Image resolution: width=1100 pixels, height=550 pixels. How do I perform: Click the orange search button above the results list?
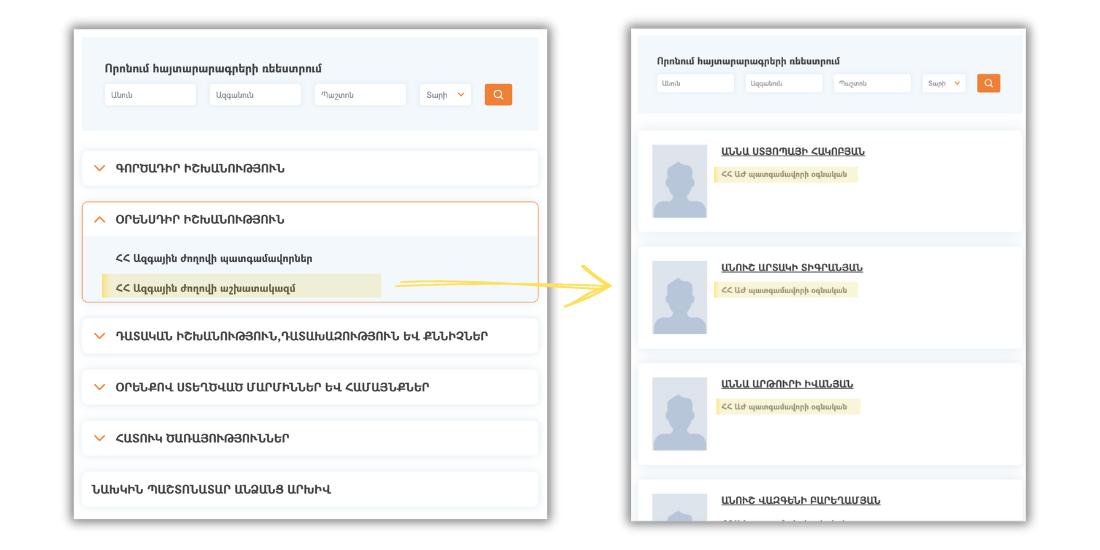tap(988, 83)
